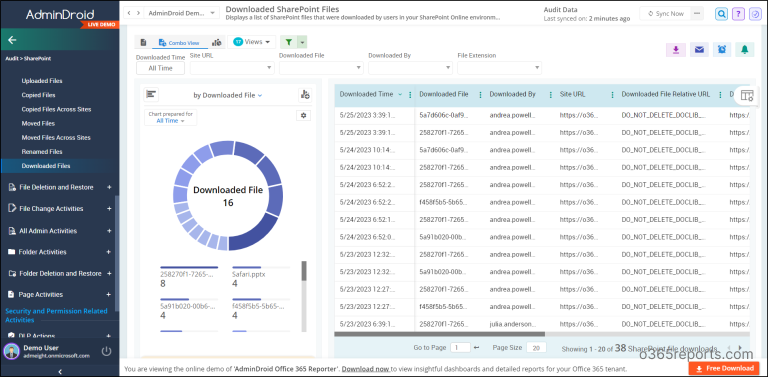Expand Page Activities section

pyautogui.click(x=109, y=294)
